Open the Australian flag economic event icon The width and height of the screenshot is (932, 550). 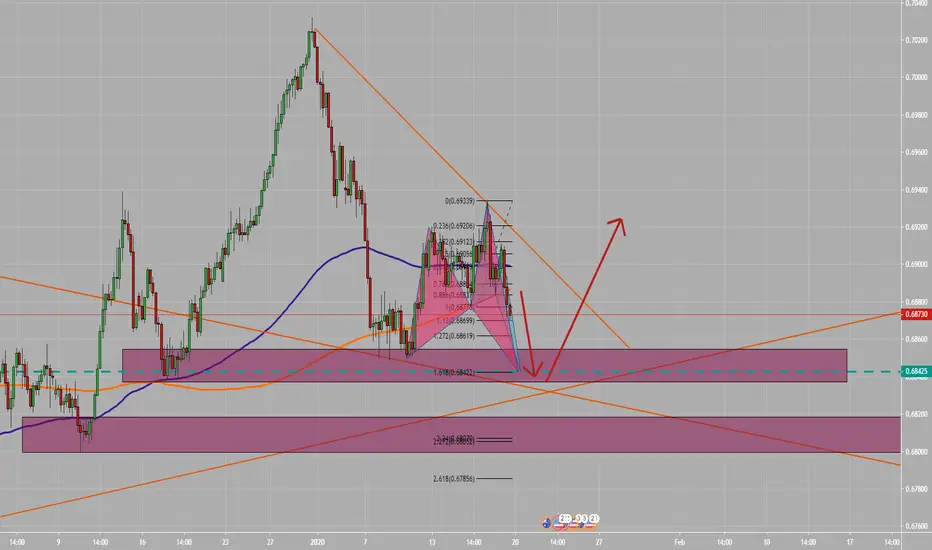point(546,524)
